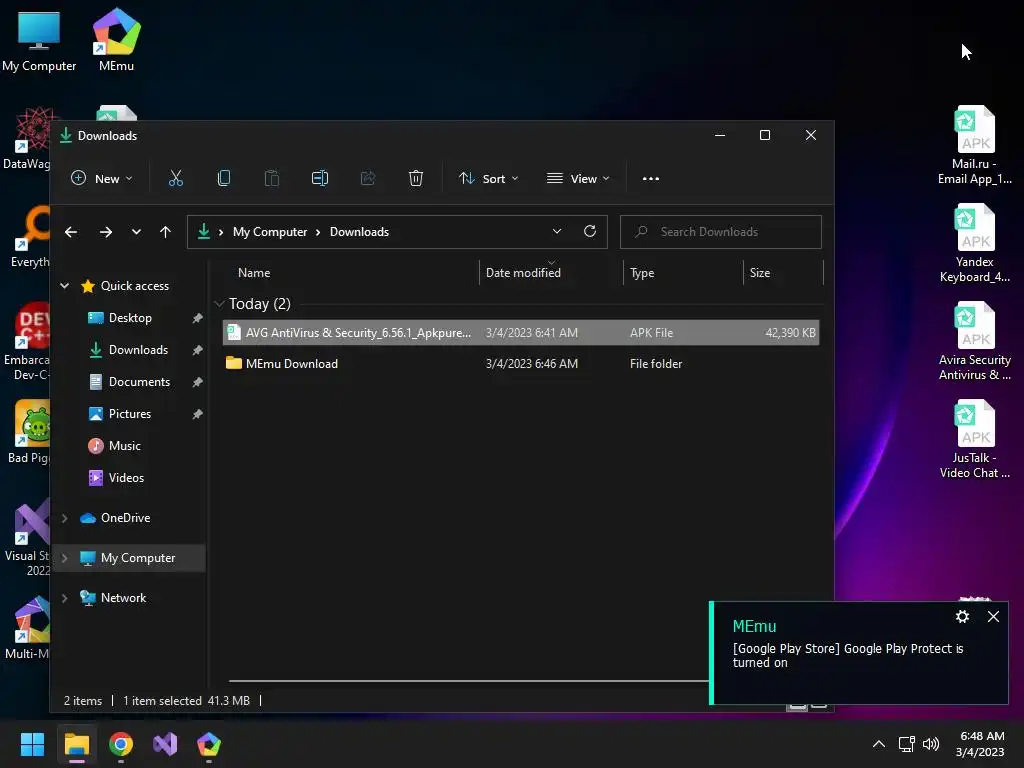1024x768 pixels.
Task: Open MEmu desktop shortcut icon
Action: point(116,40)
